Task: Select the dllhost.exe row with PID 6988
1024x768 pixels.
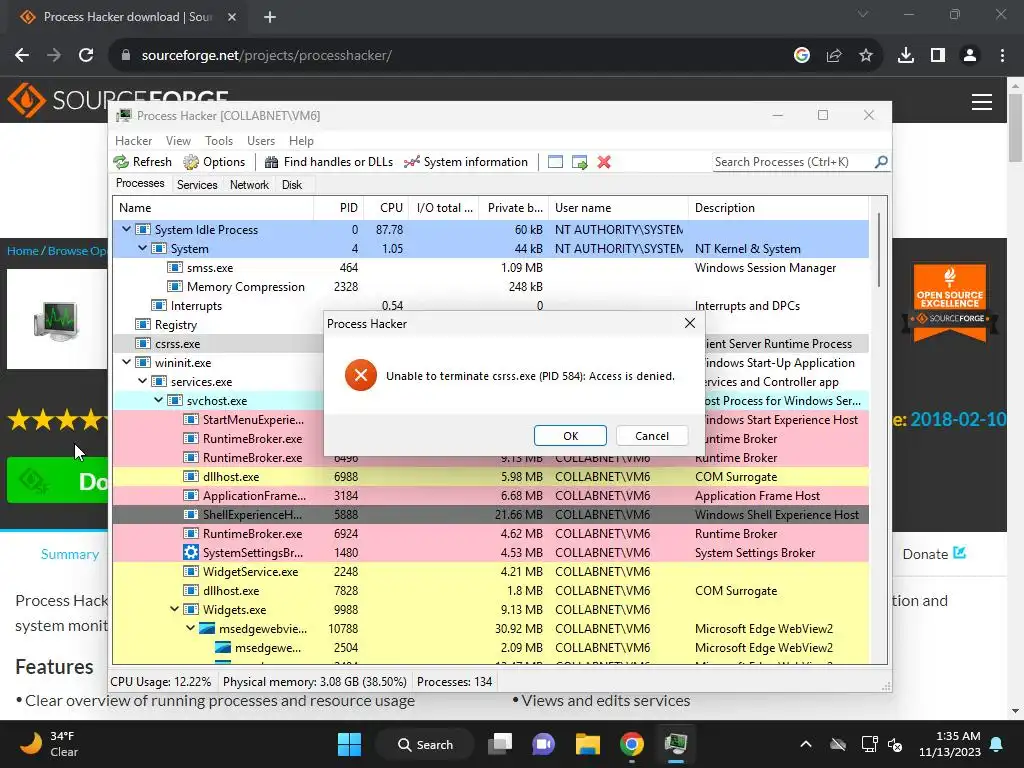Action: (490, 477)
